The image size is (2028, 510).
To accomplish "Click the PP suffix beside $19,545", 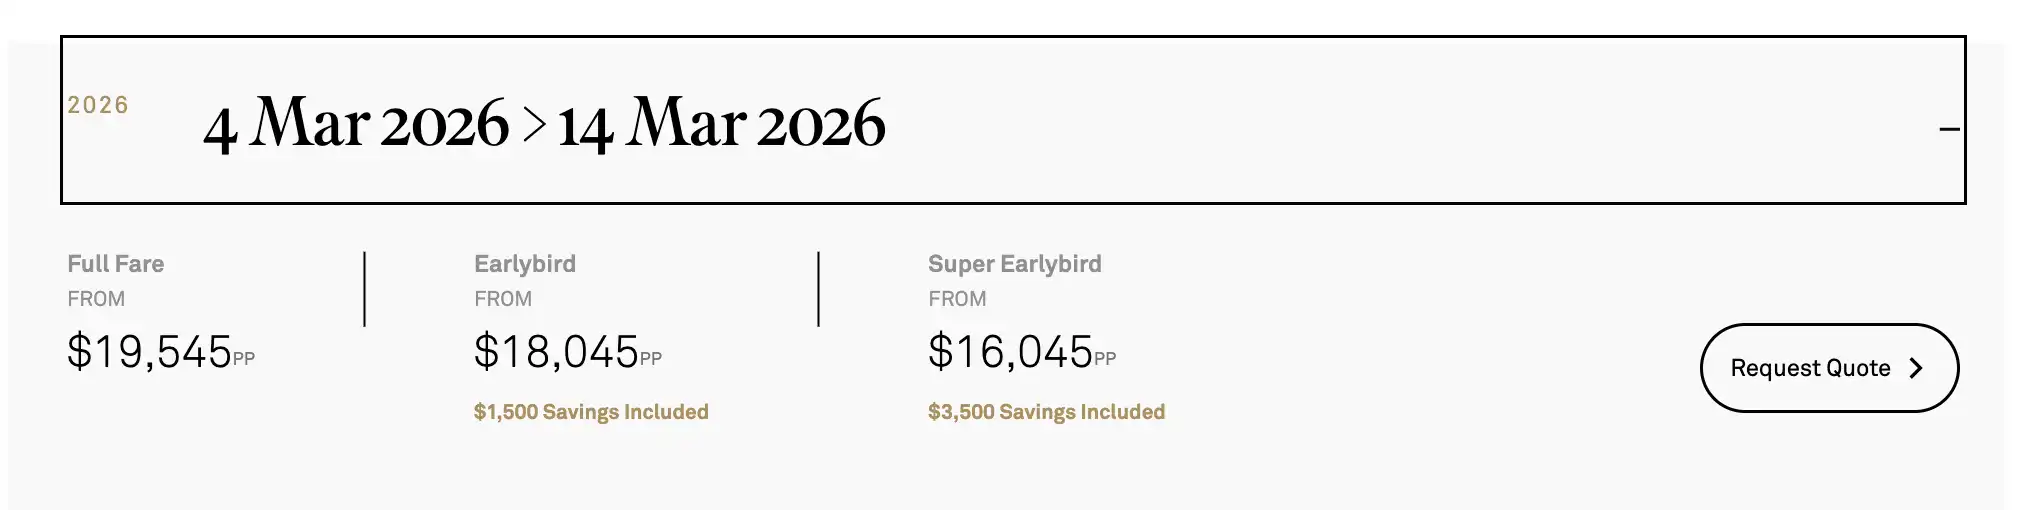I will [244, 359].
